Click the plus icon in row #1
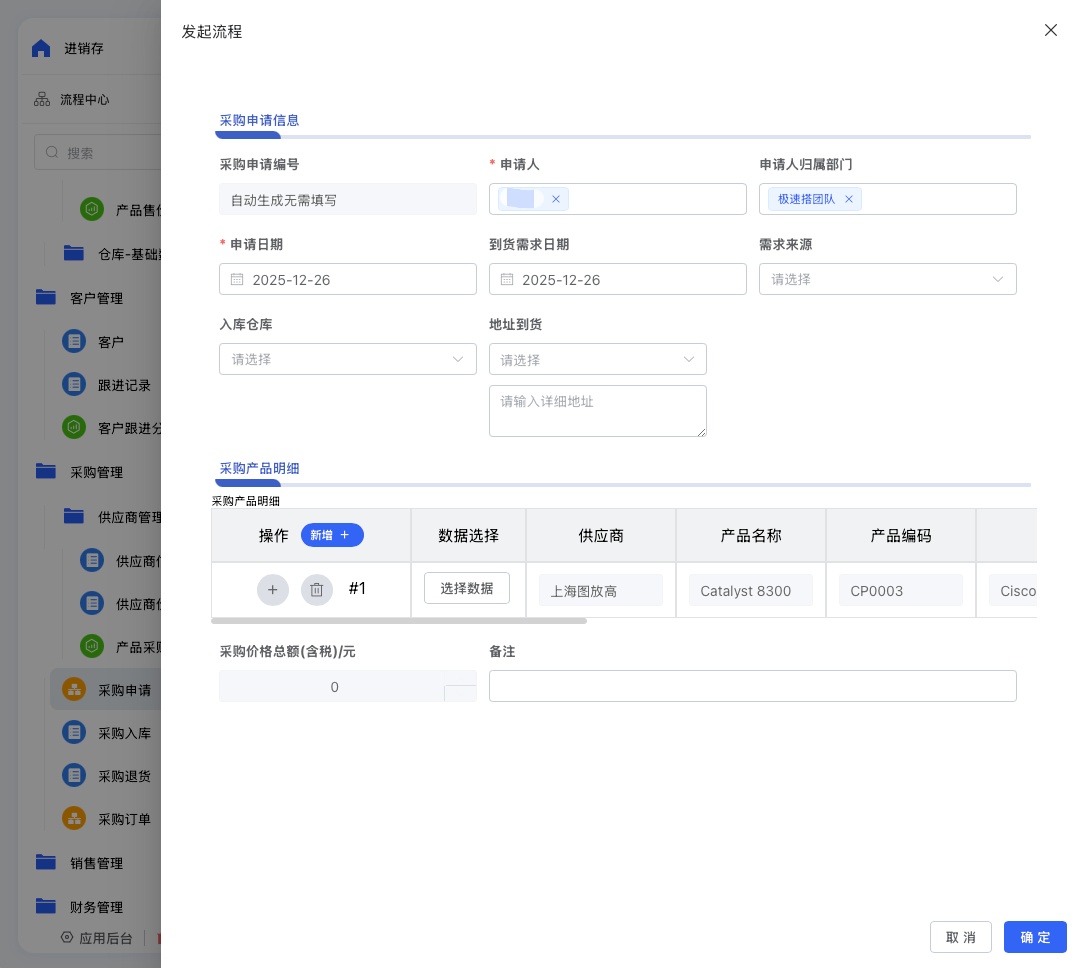This screenshot has width=1075, height=968. pos(272,590)
